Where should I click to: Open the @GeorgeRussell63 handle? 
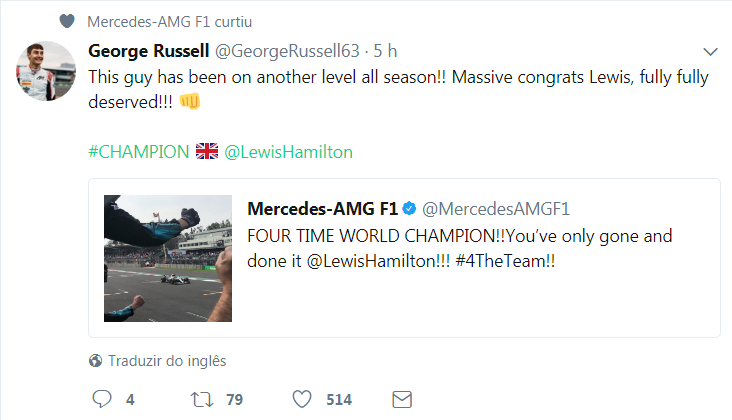[x=298, y=51]
